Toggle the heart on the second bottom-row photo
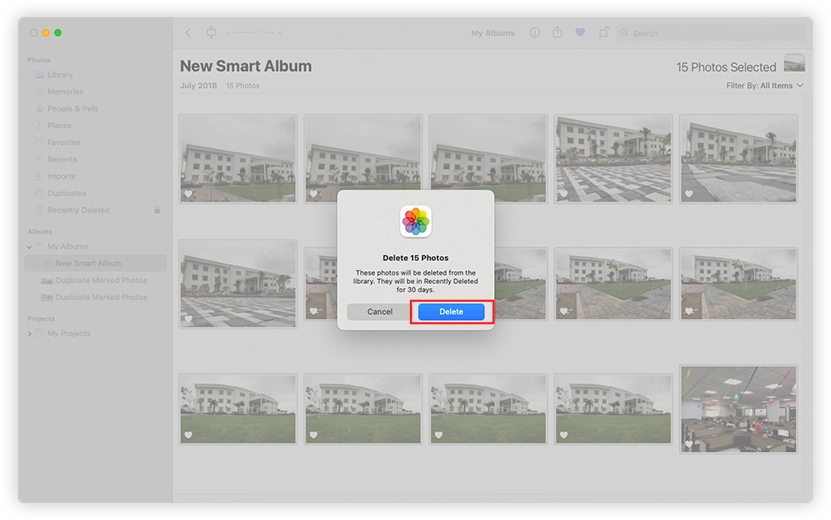Screen dimensions: 831x520 (313, 435)
